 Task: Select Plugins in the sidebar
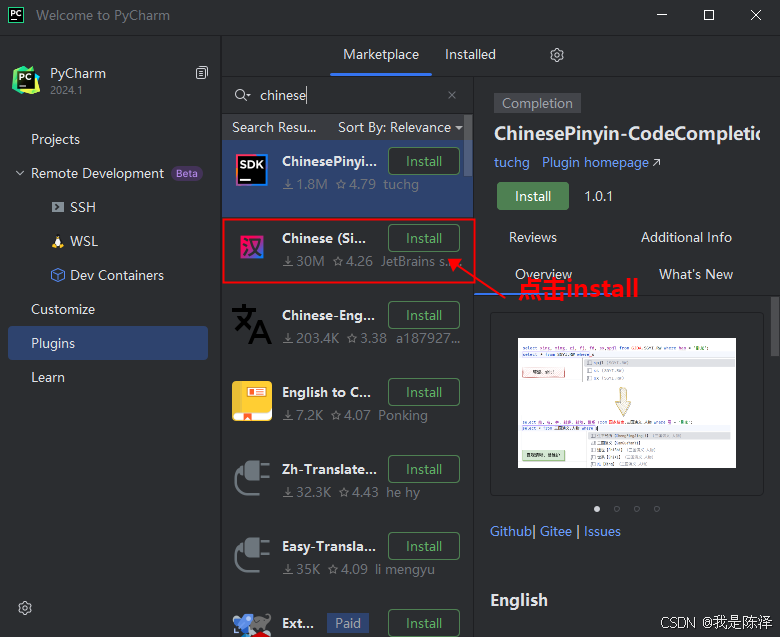pos(108,343)
